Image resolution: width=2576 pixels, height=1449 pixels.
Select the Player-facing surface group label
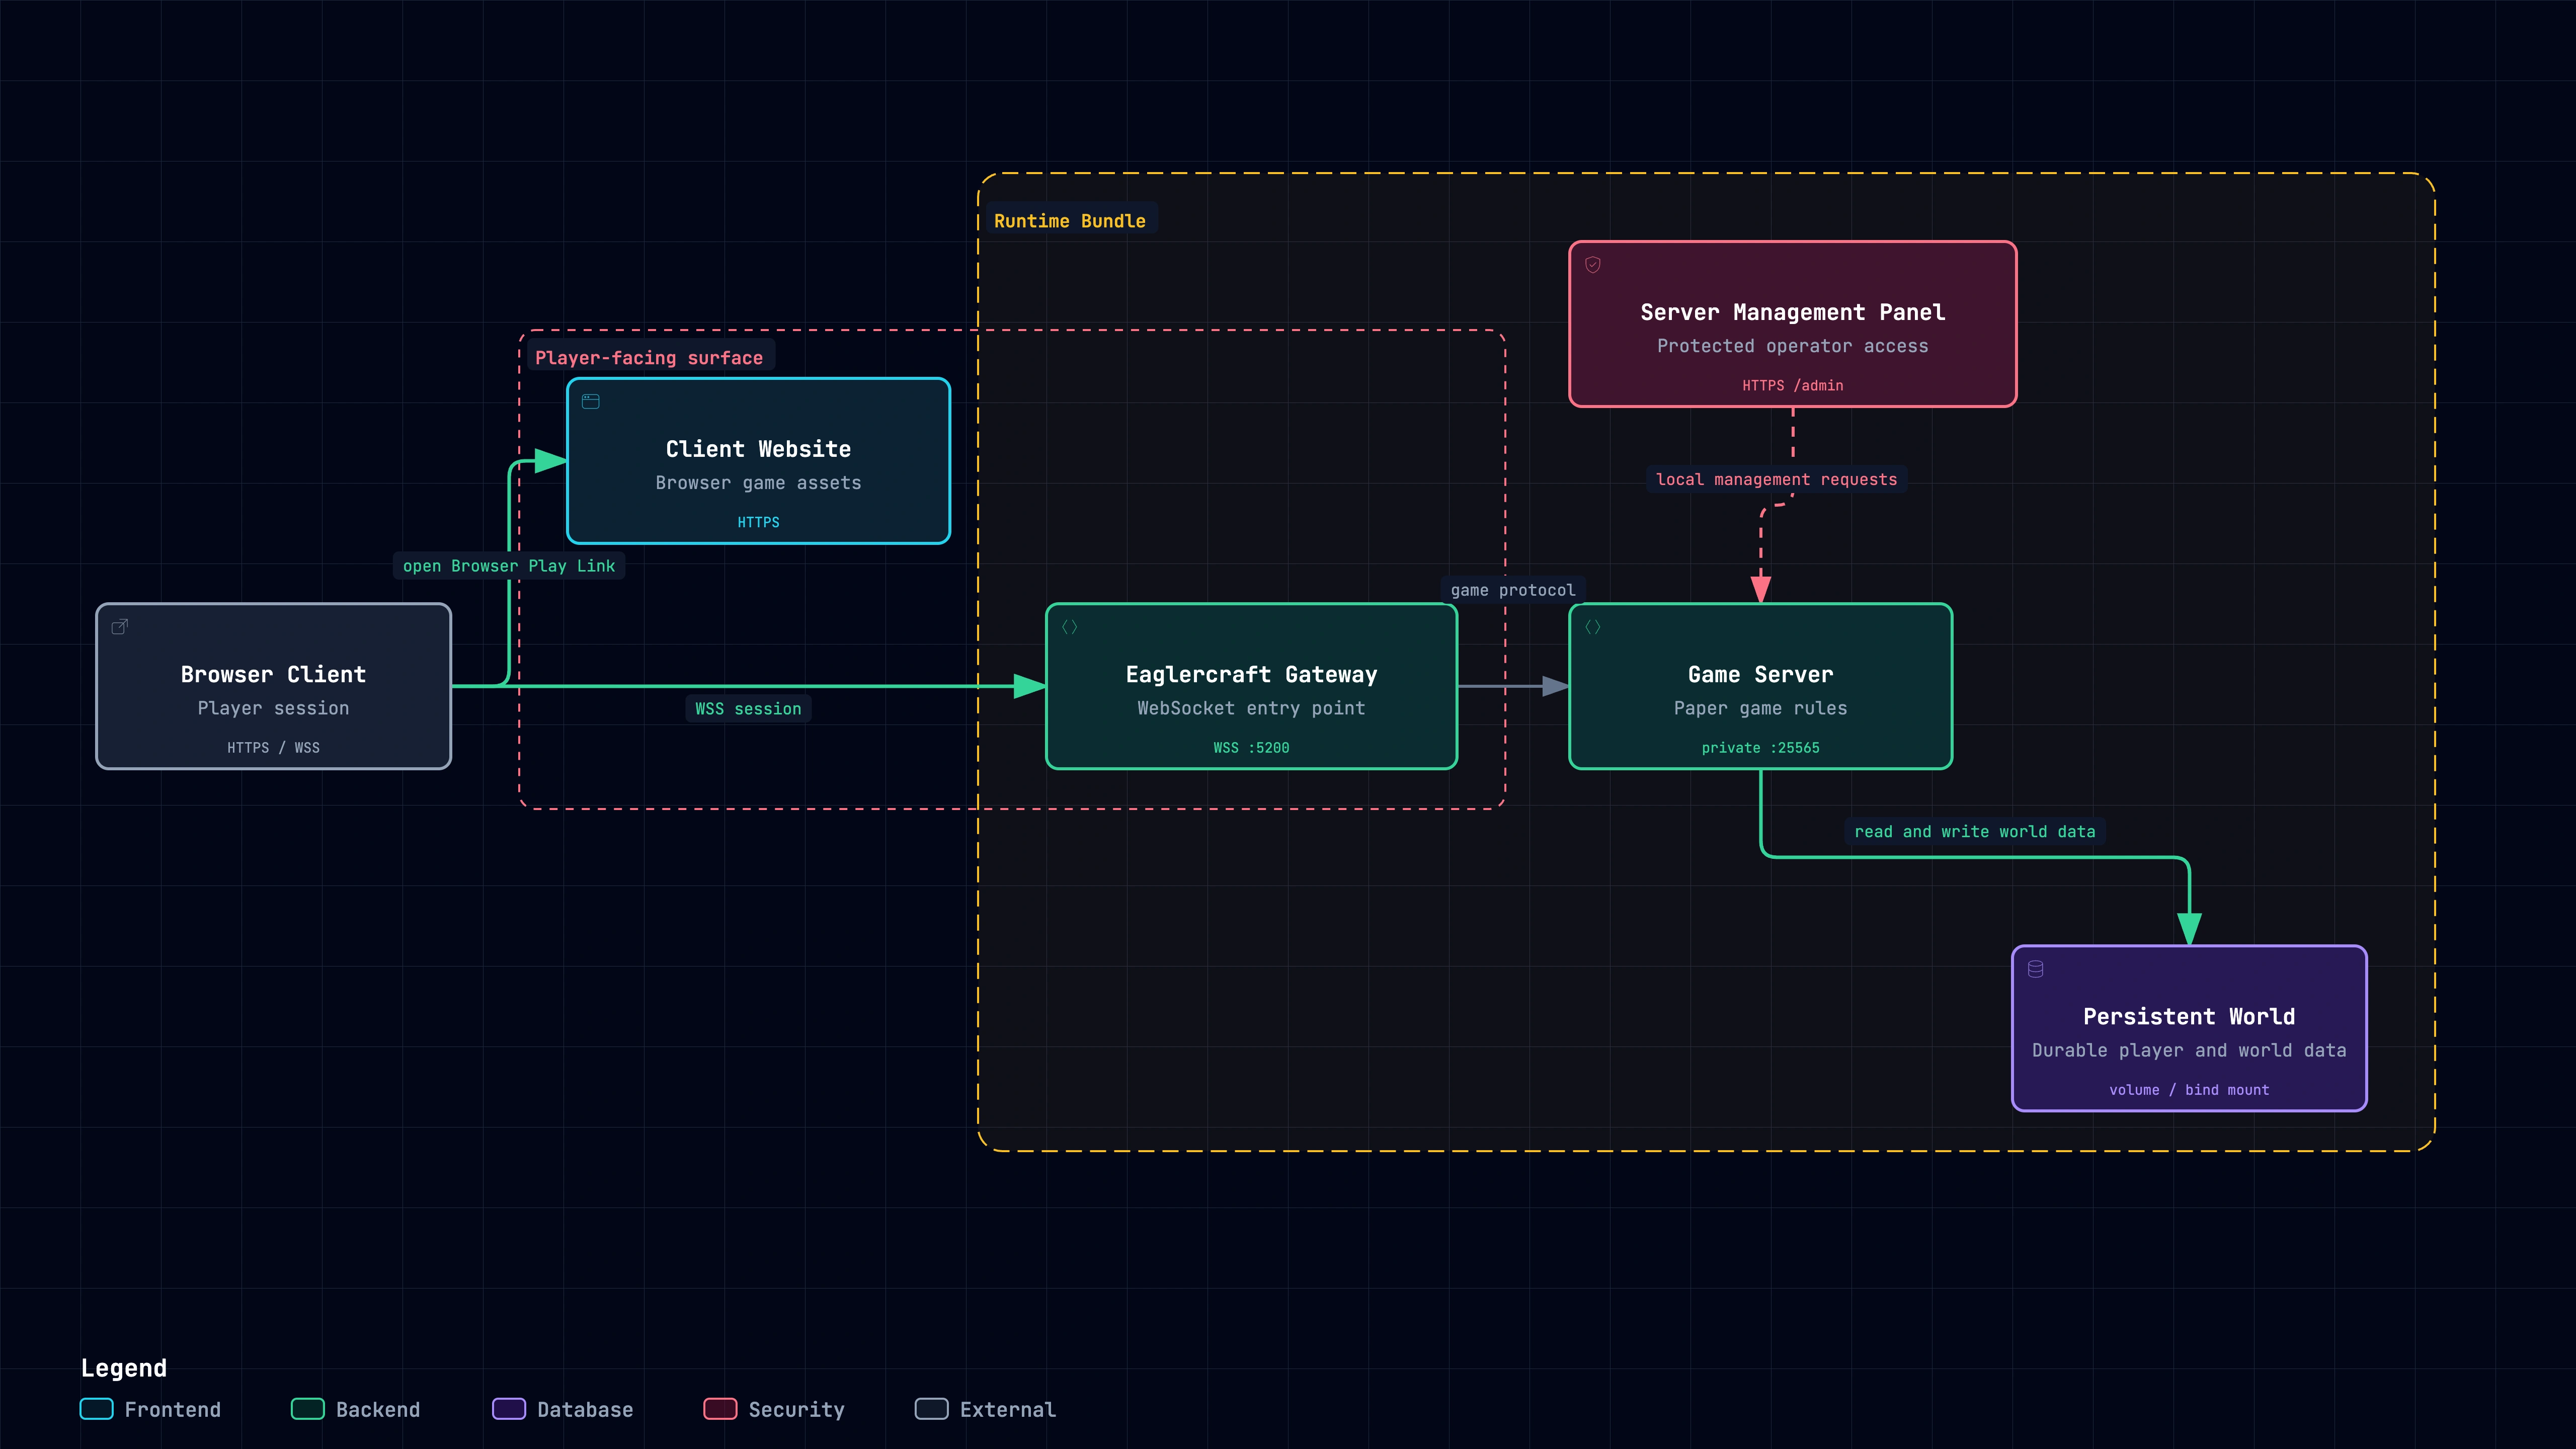pyautogui.click(x=649, y=358)
